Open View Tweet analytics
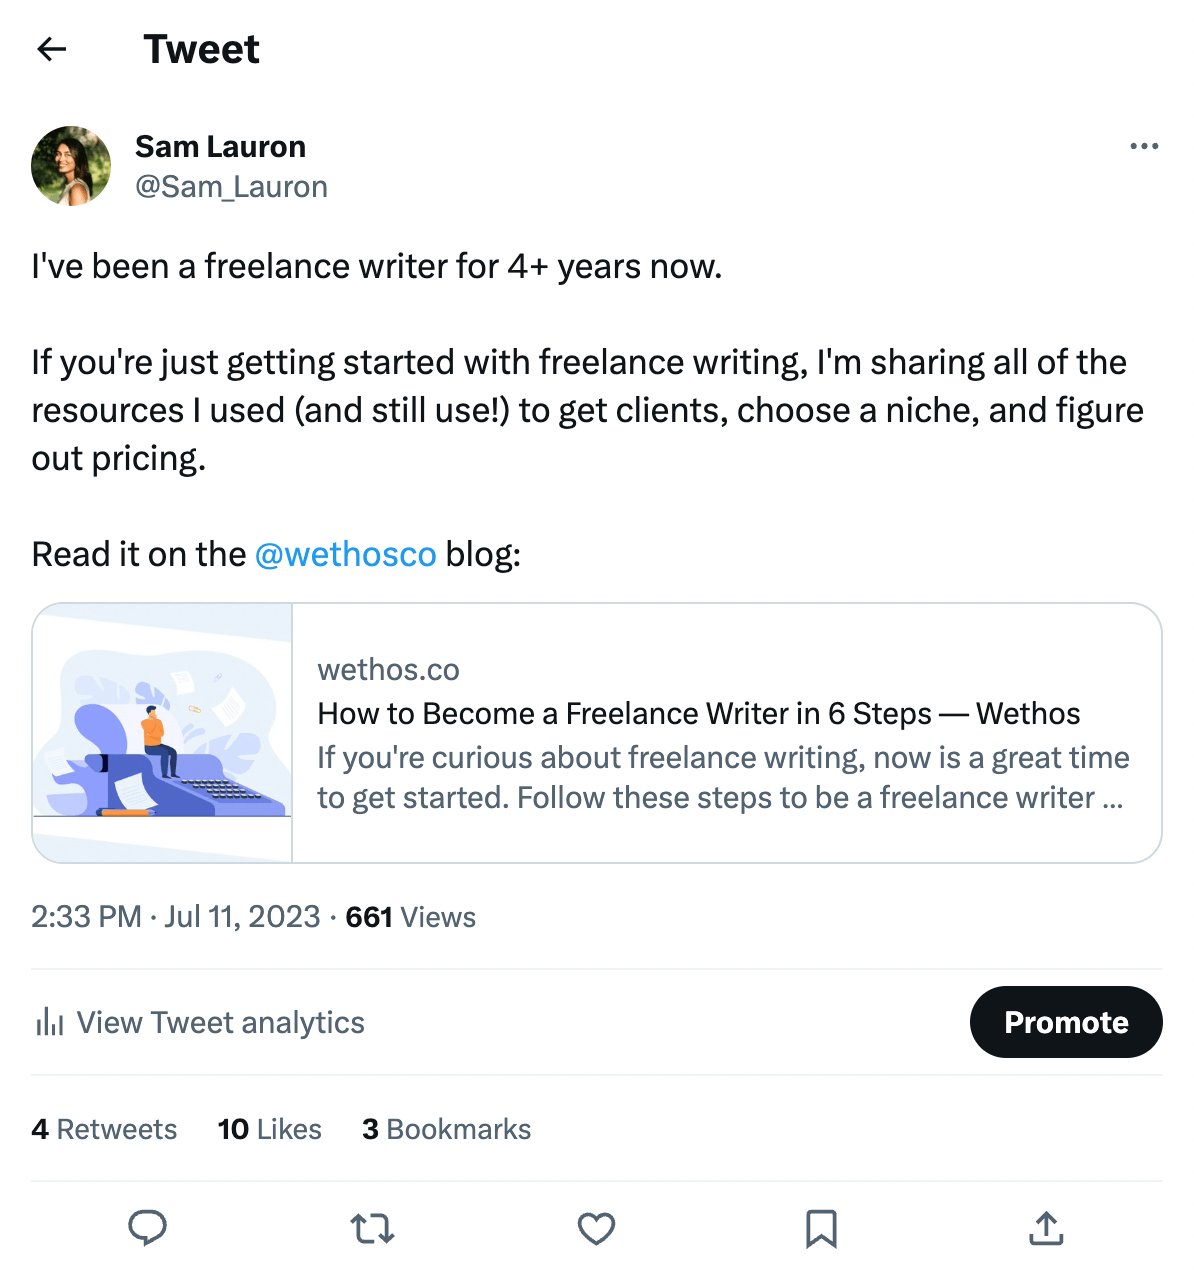 (x=221, y=1022)
